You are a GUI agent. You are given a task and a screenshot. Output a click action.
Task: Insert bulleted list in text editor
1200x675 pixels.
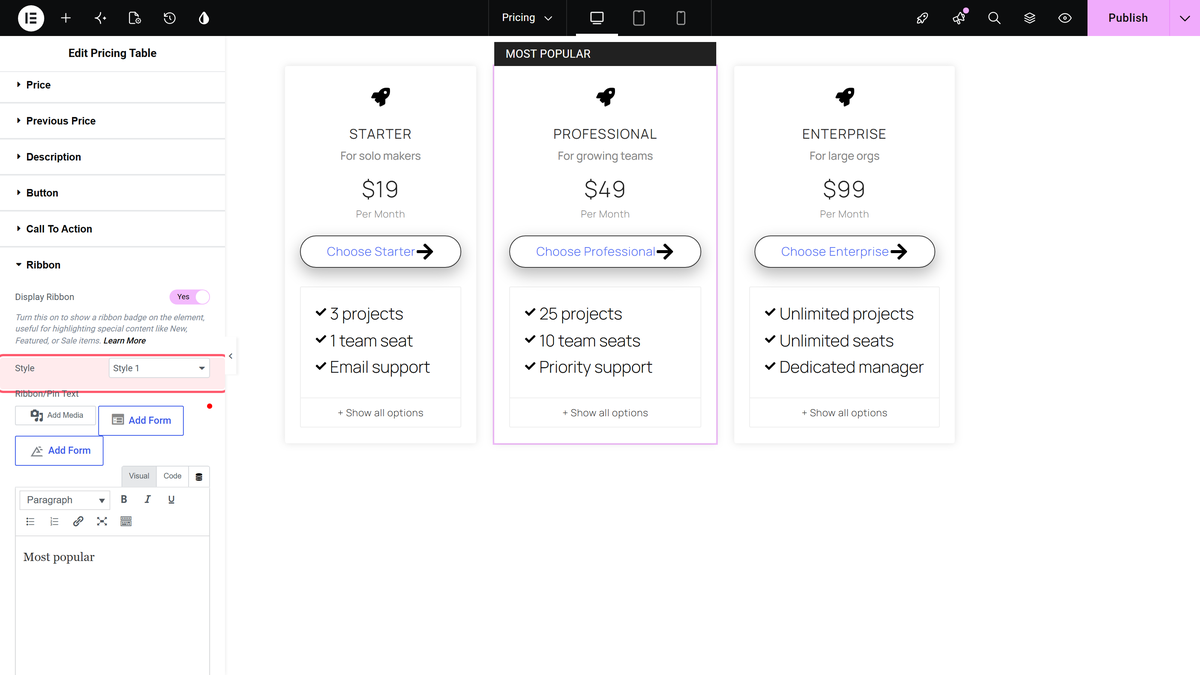(x=30, y=521)
